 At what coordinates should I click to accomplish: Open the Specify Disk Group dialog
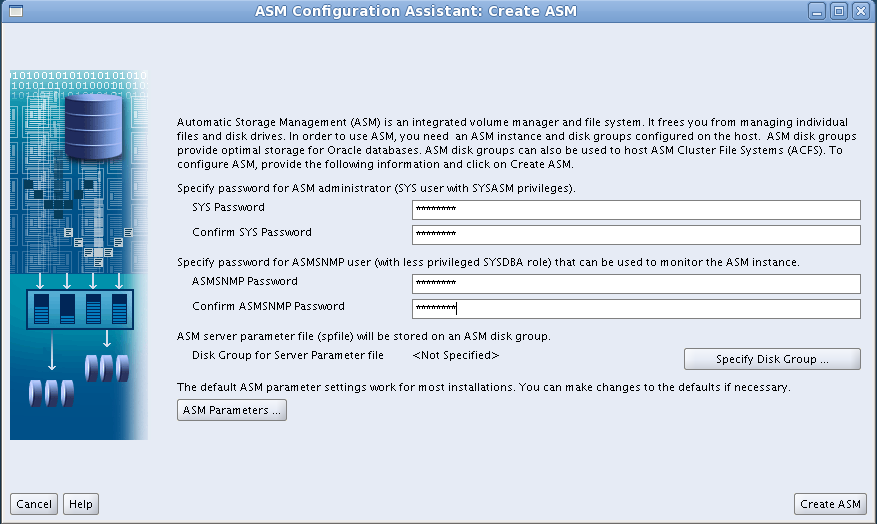(x=772, y=359)
